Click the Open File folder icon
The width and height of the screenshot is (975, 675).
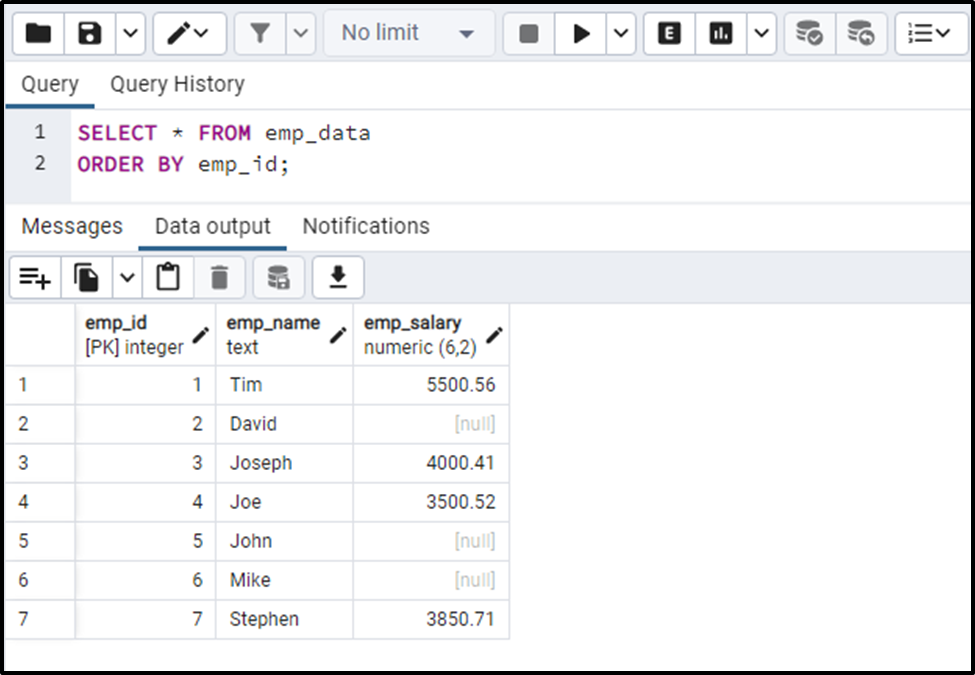click(x=38, y=33)
